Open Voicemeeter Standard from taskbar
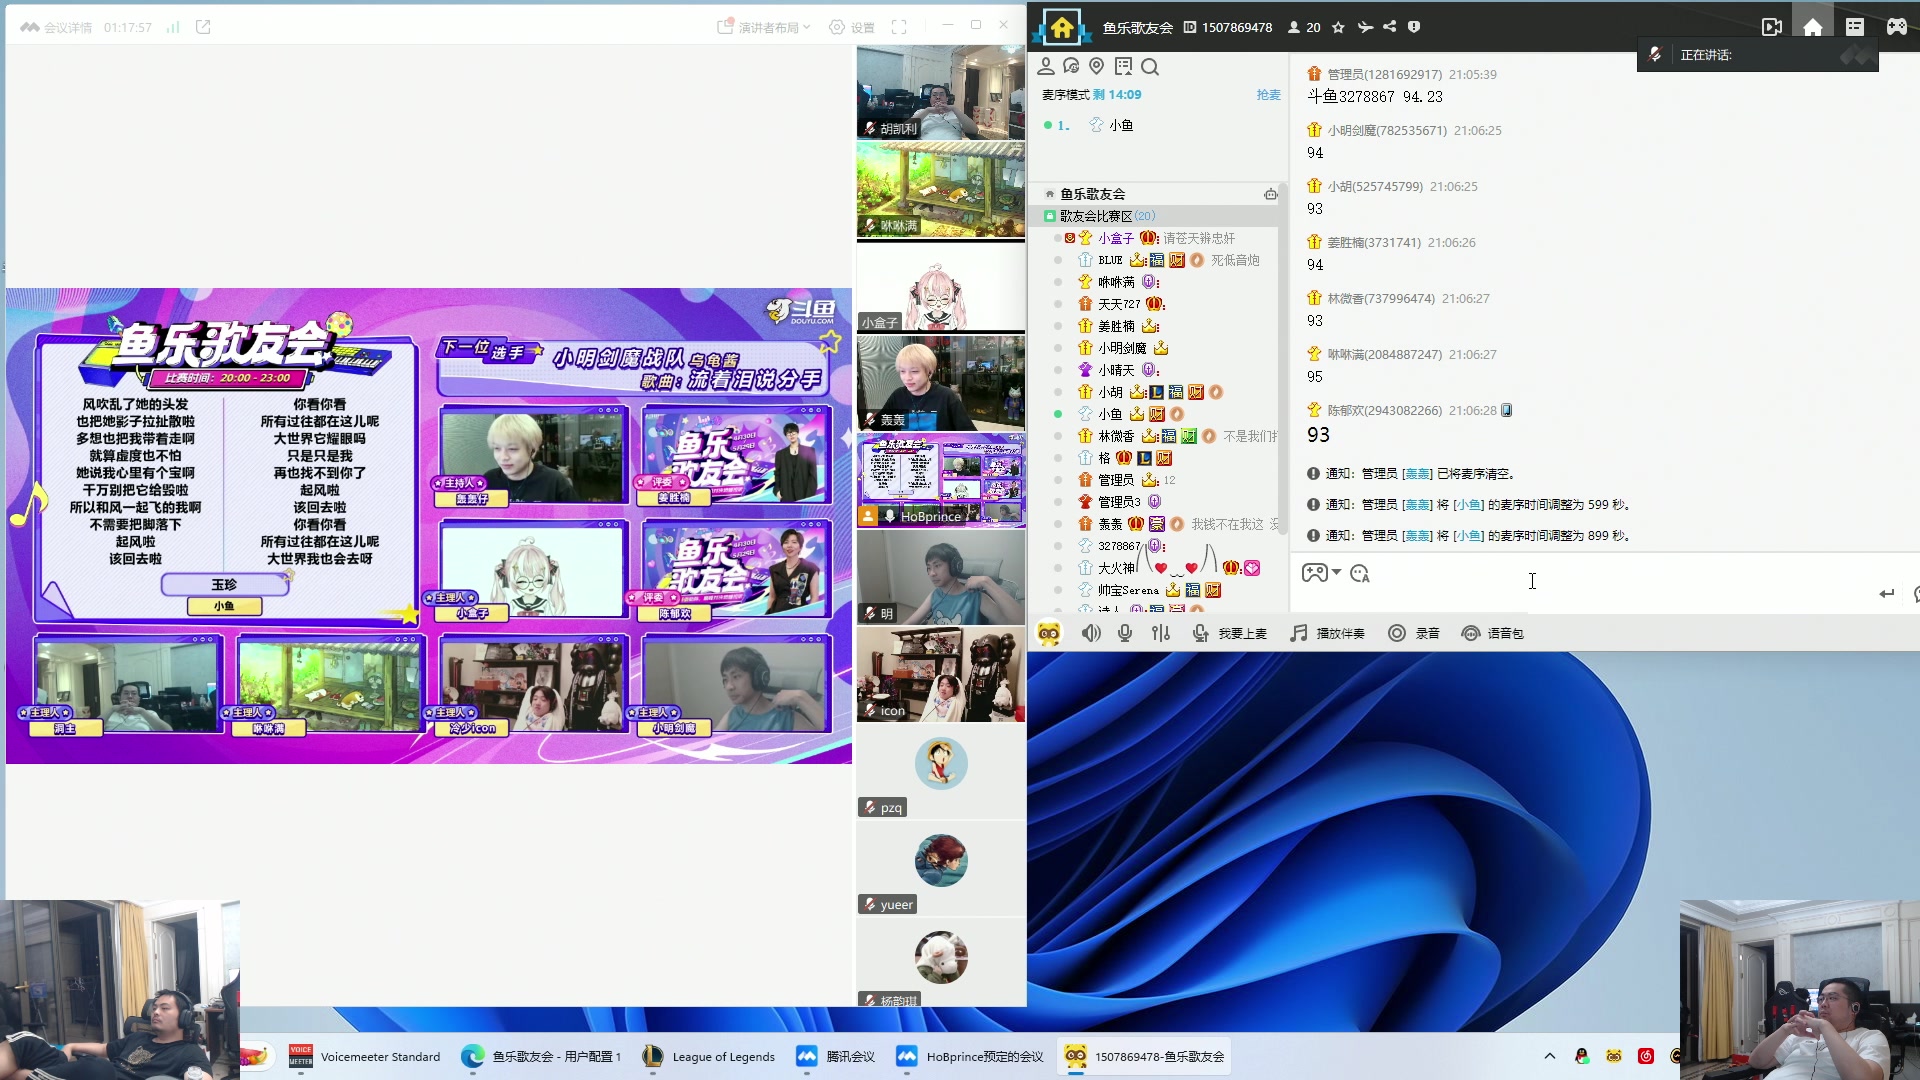The image size is (1920, 1080). 365,1056
